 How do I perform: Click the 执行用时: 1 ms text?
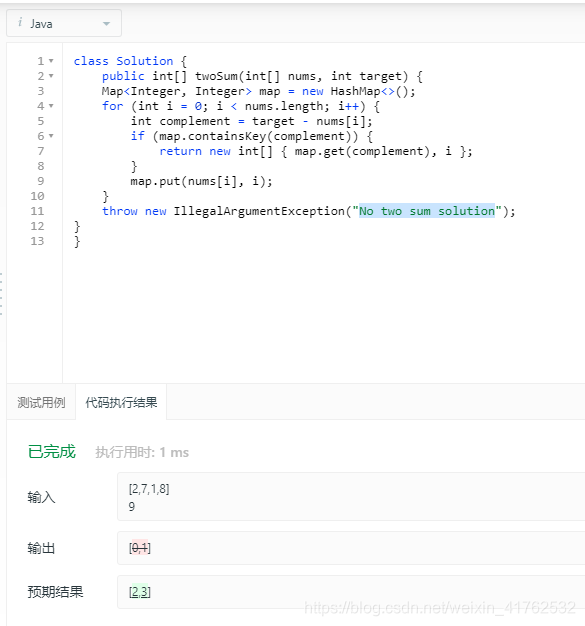tap(142, 452)
